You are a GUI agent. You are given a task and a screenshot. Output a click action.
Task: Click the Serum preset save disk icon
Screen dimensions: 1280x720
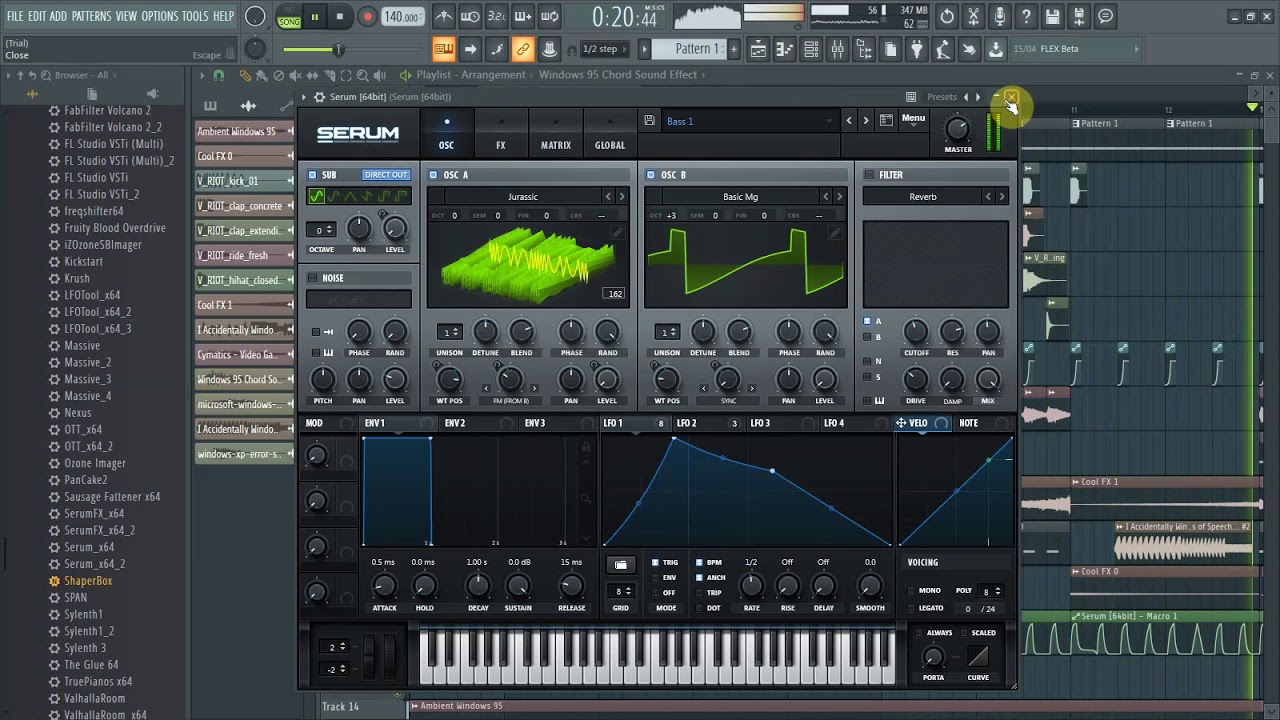(649, 121)
